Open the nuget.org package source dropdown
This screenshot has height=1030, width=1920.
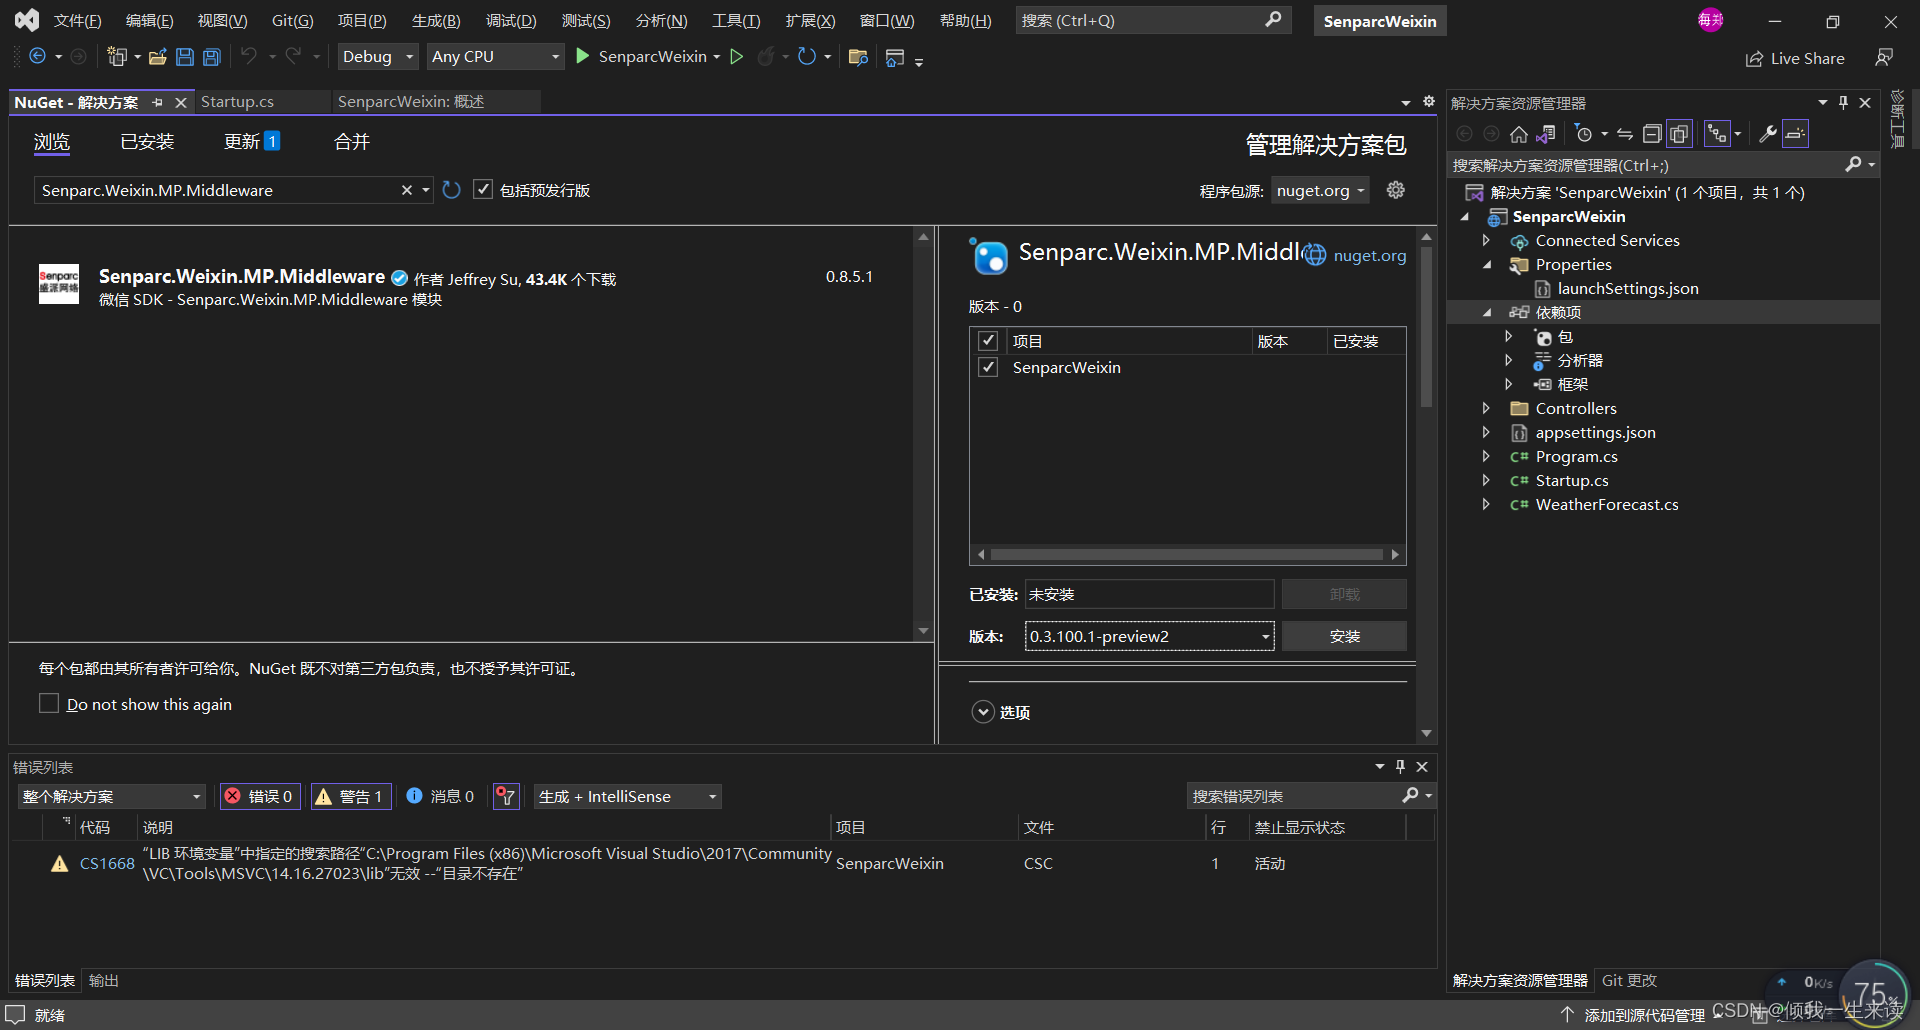tap(1320, 190)
